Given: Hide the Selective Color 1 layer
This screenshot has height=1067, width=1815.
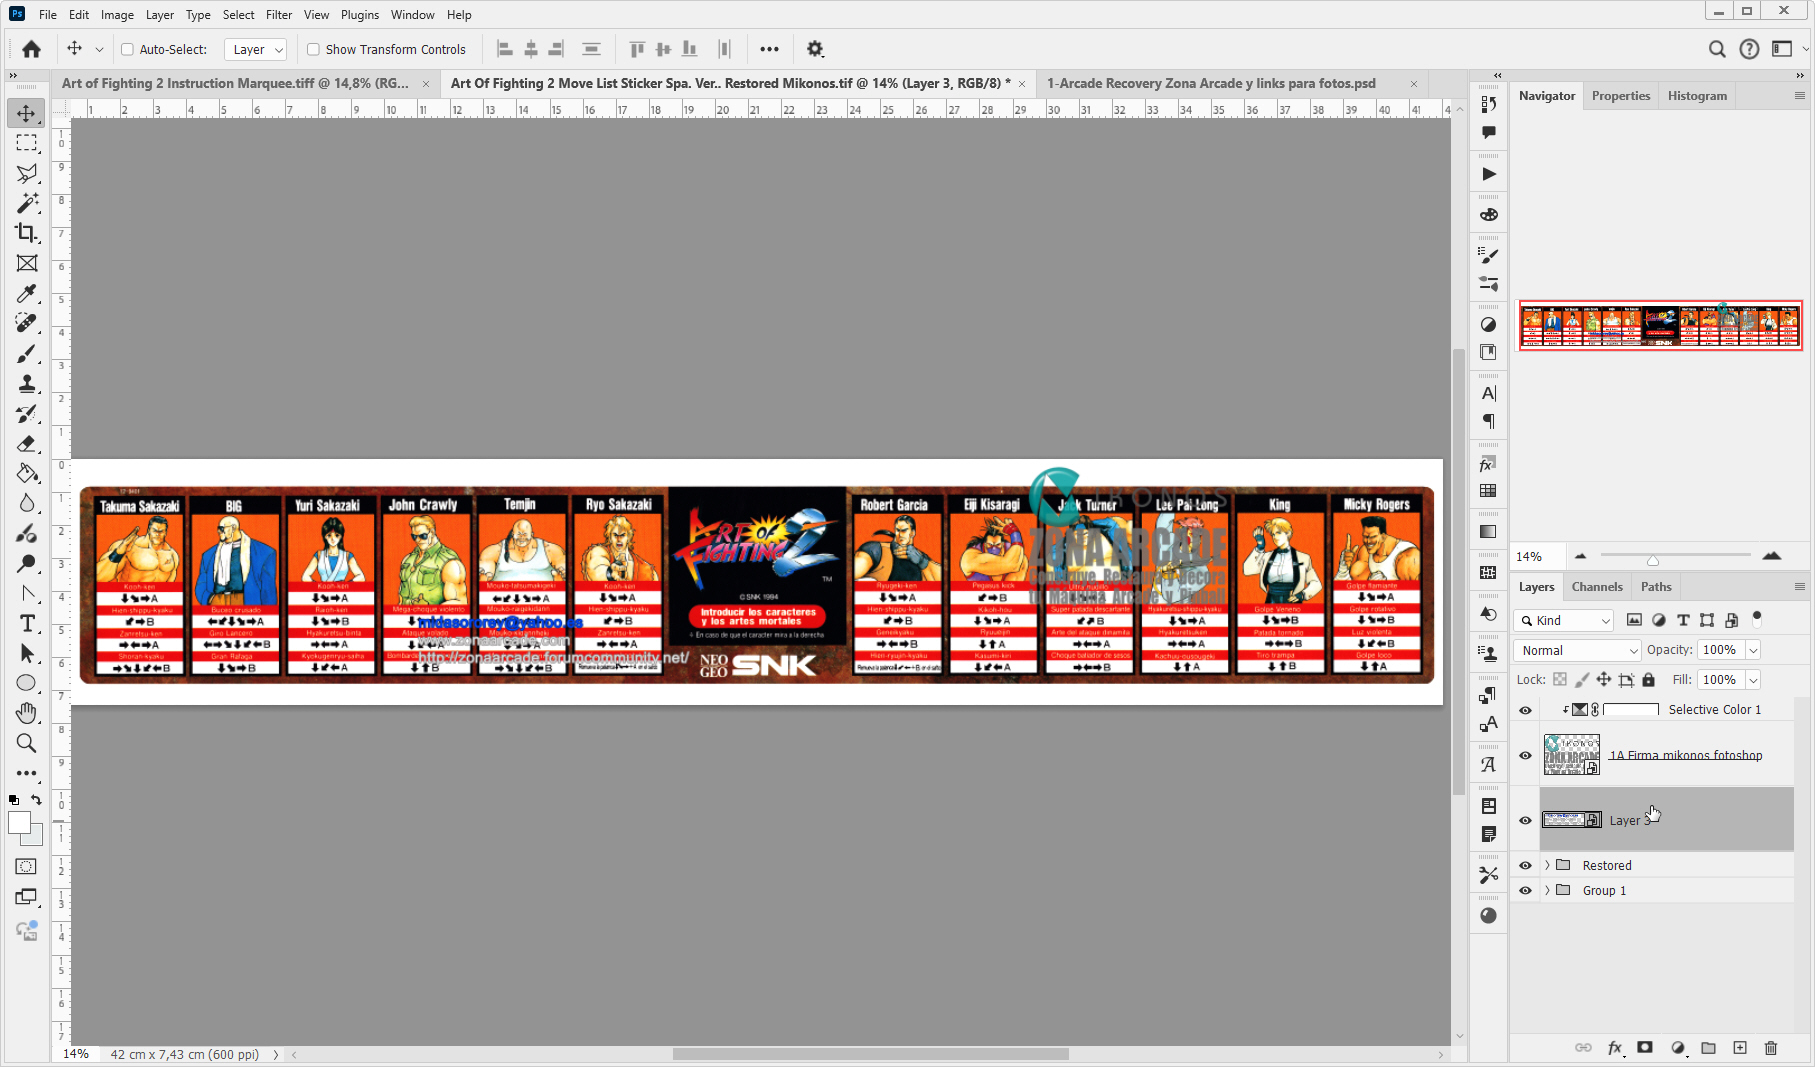Looking at the screenshot, I should [1525, 710].
